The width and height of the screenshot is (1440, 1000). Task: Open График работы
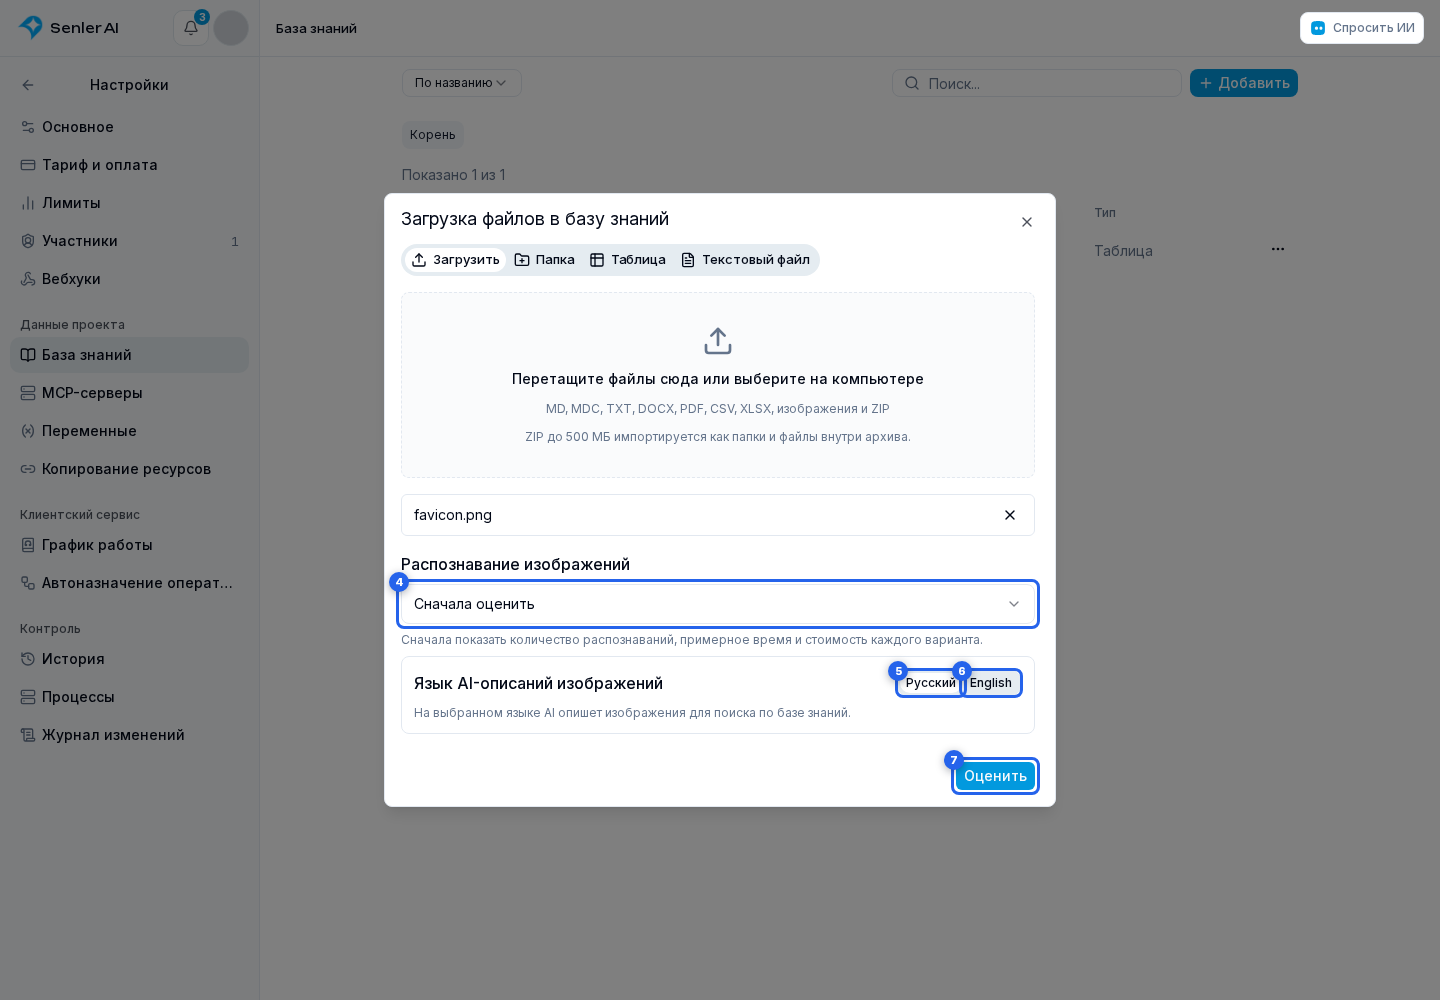[x=129, y=545]
